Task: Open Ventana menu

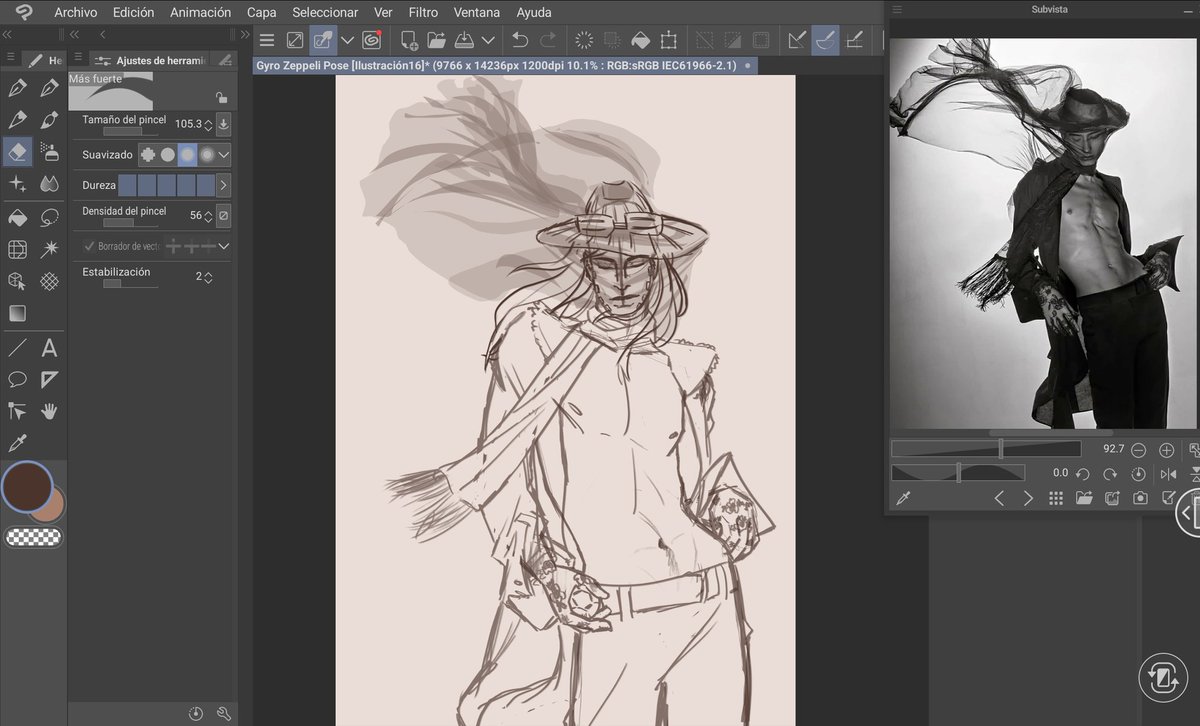Action: tap(477, 12)
